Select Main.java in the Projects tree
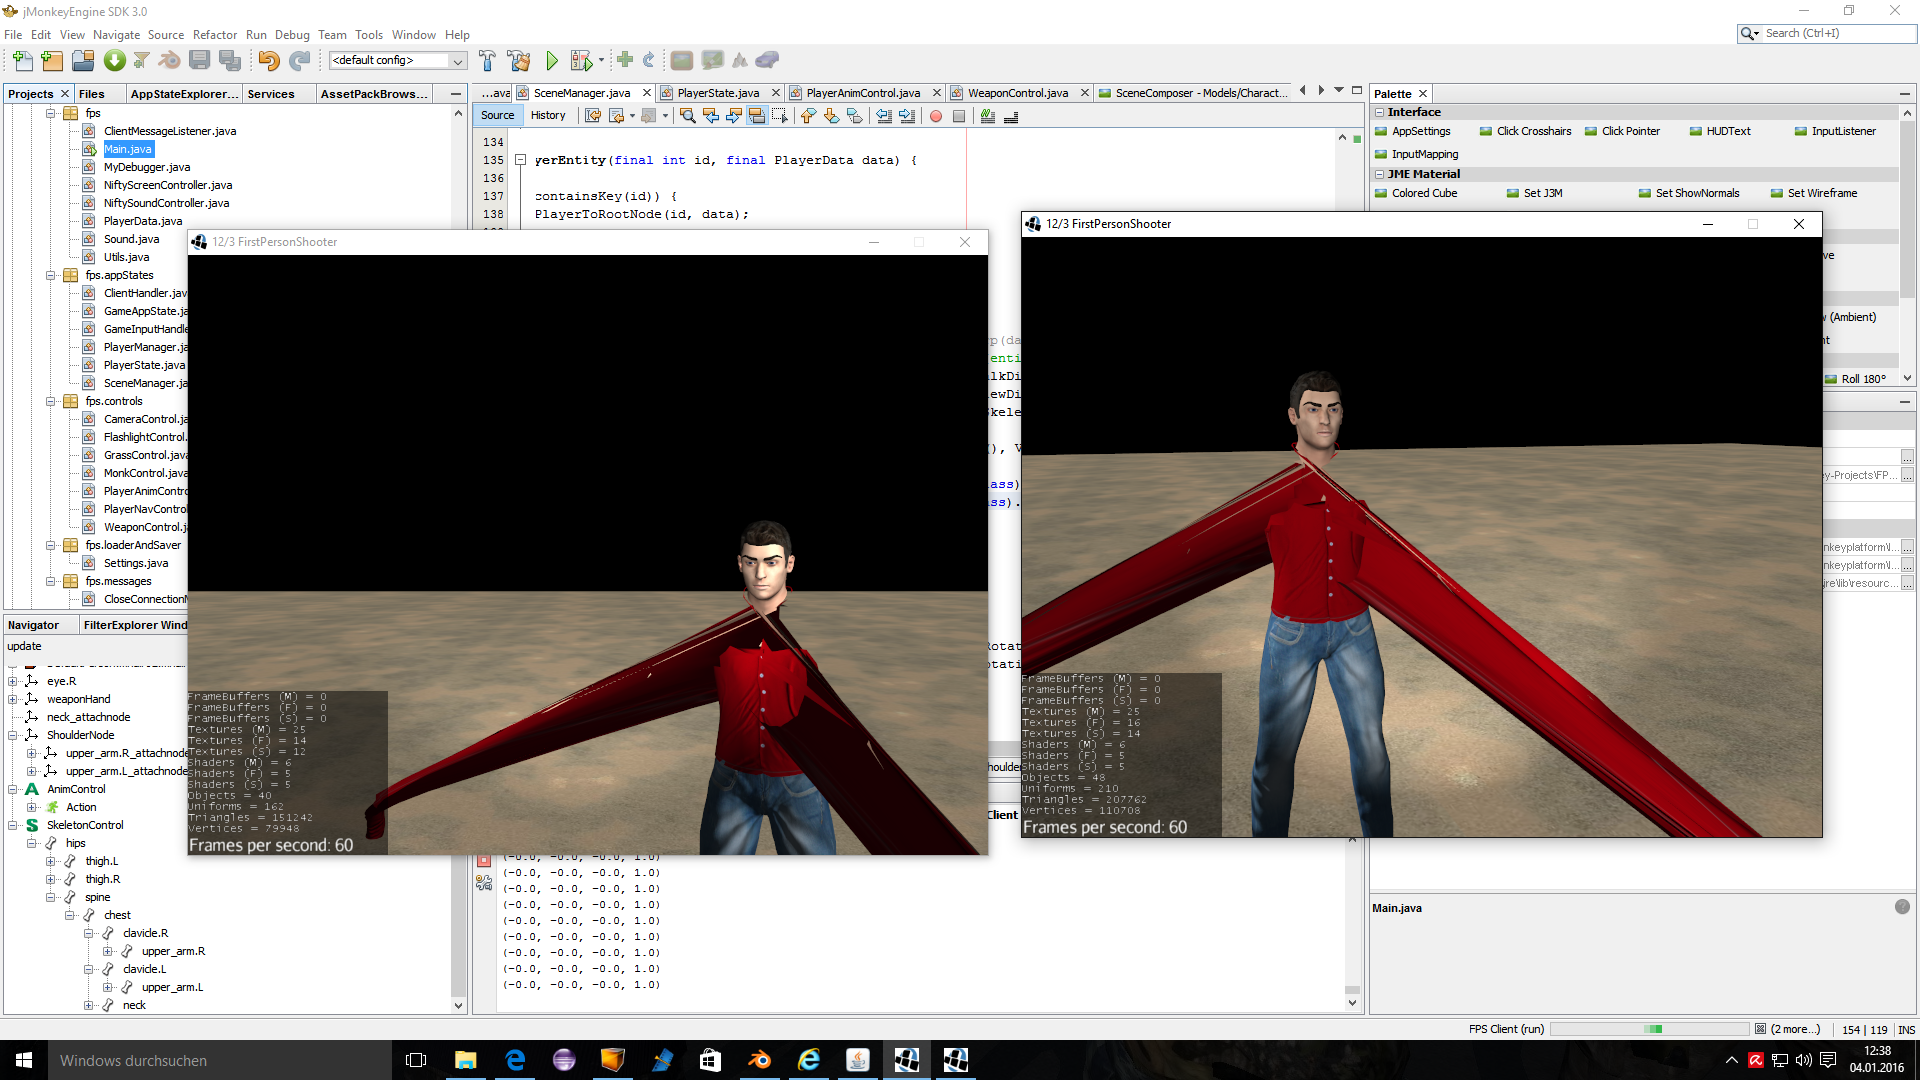This screenshot has width=1920, height=1080. pos(128,149)
